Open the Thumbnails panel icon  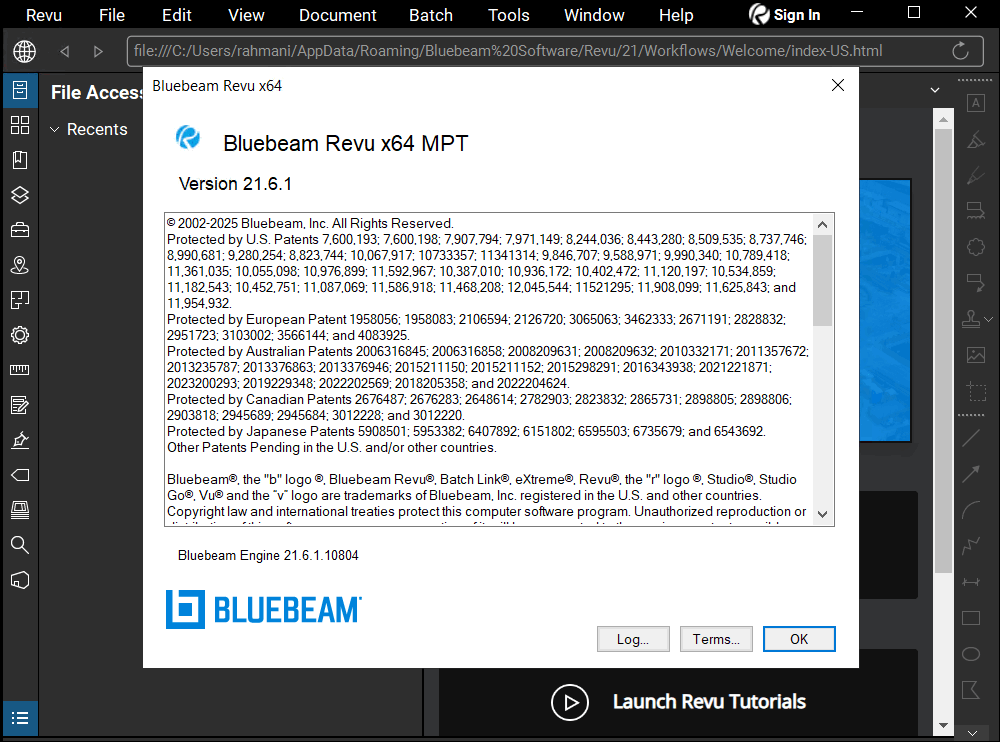tap(20, 125)
